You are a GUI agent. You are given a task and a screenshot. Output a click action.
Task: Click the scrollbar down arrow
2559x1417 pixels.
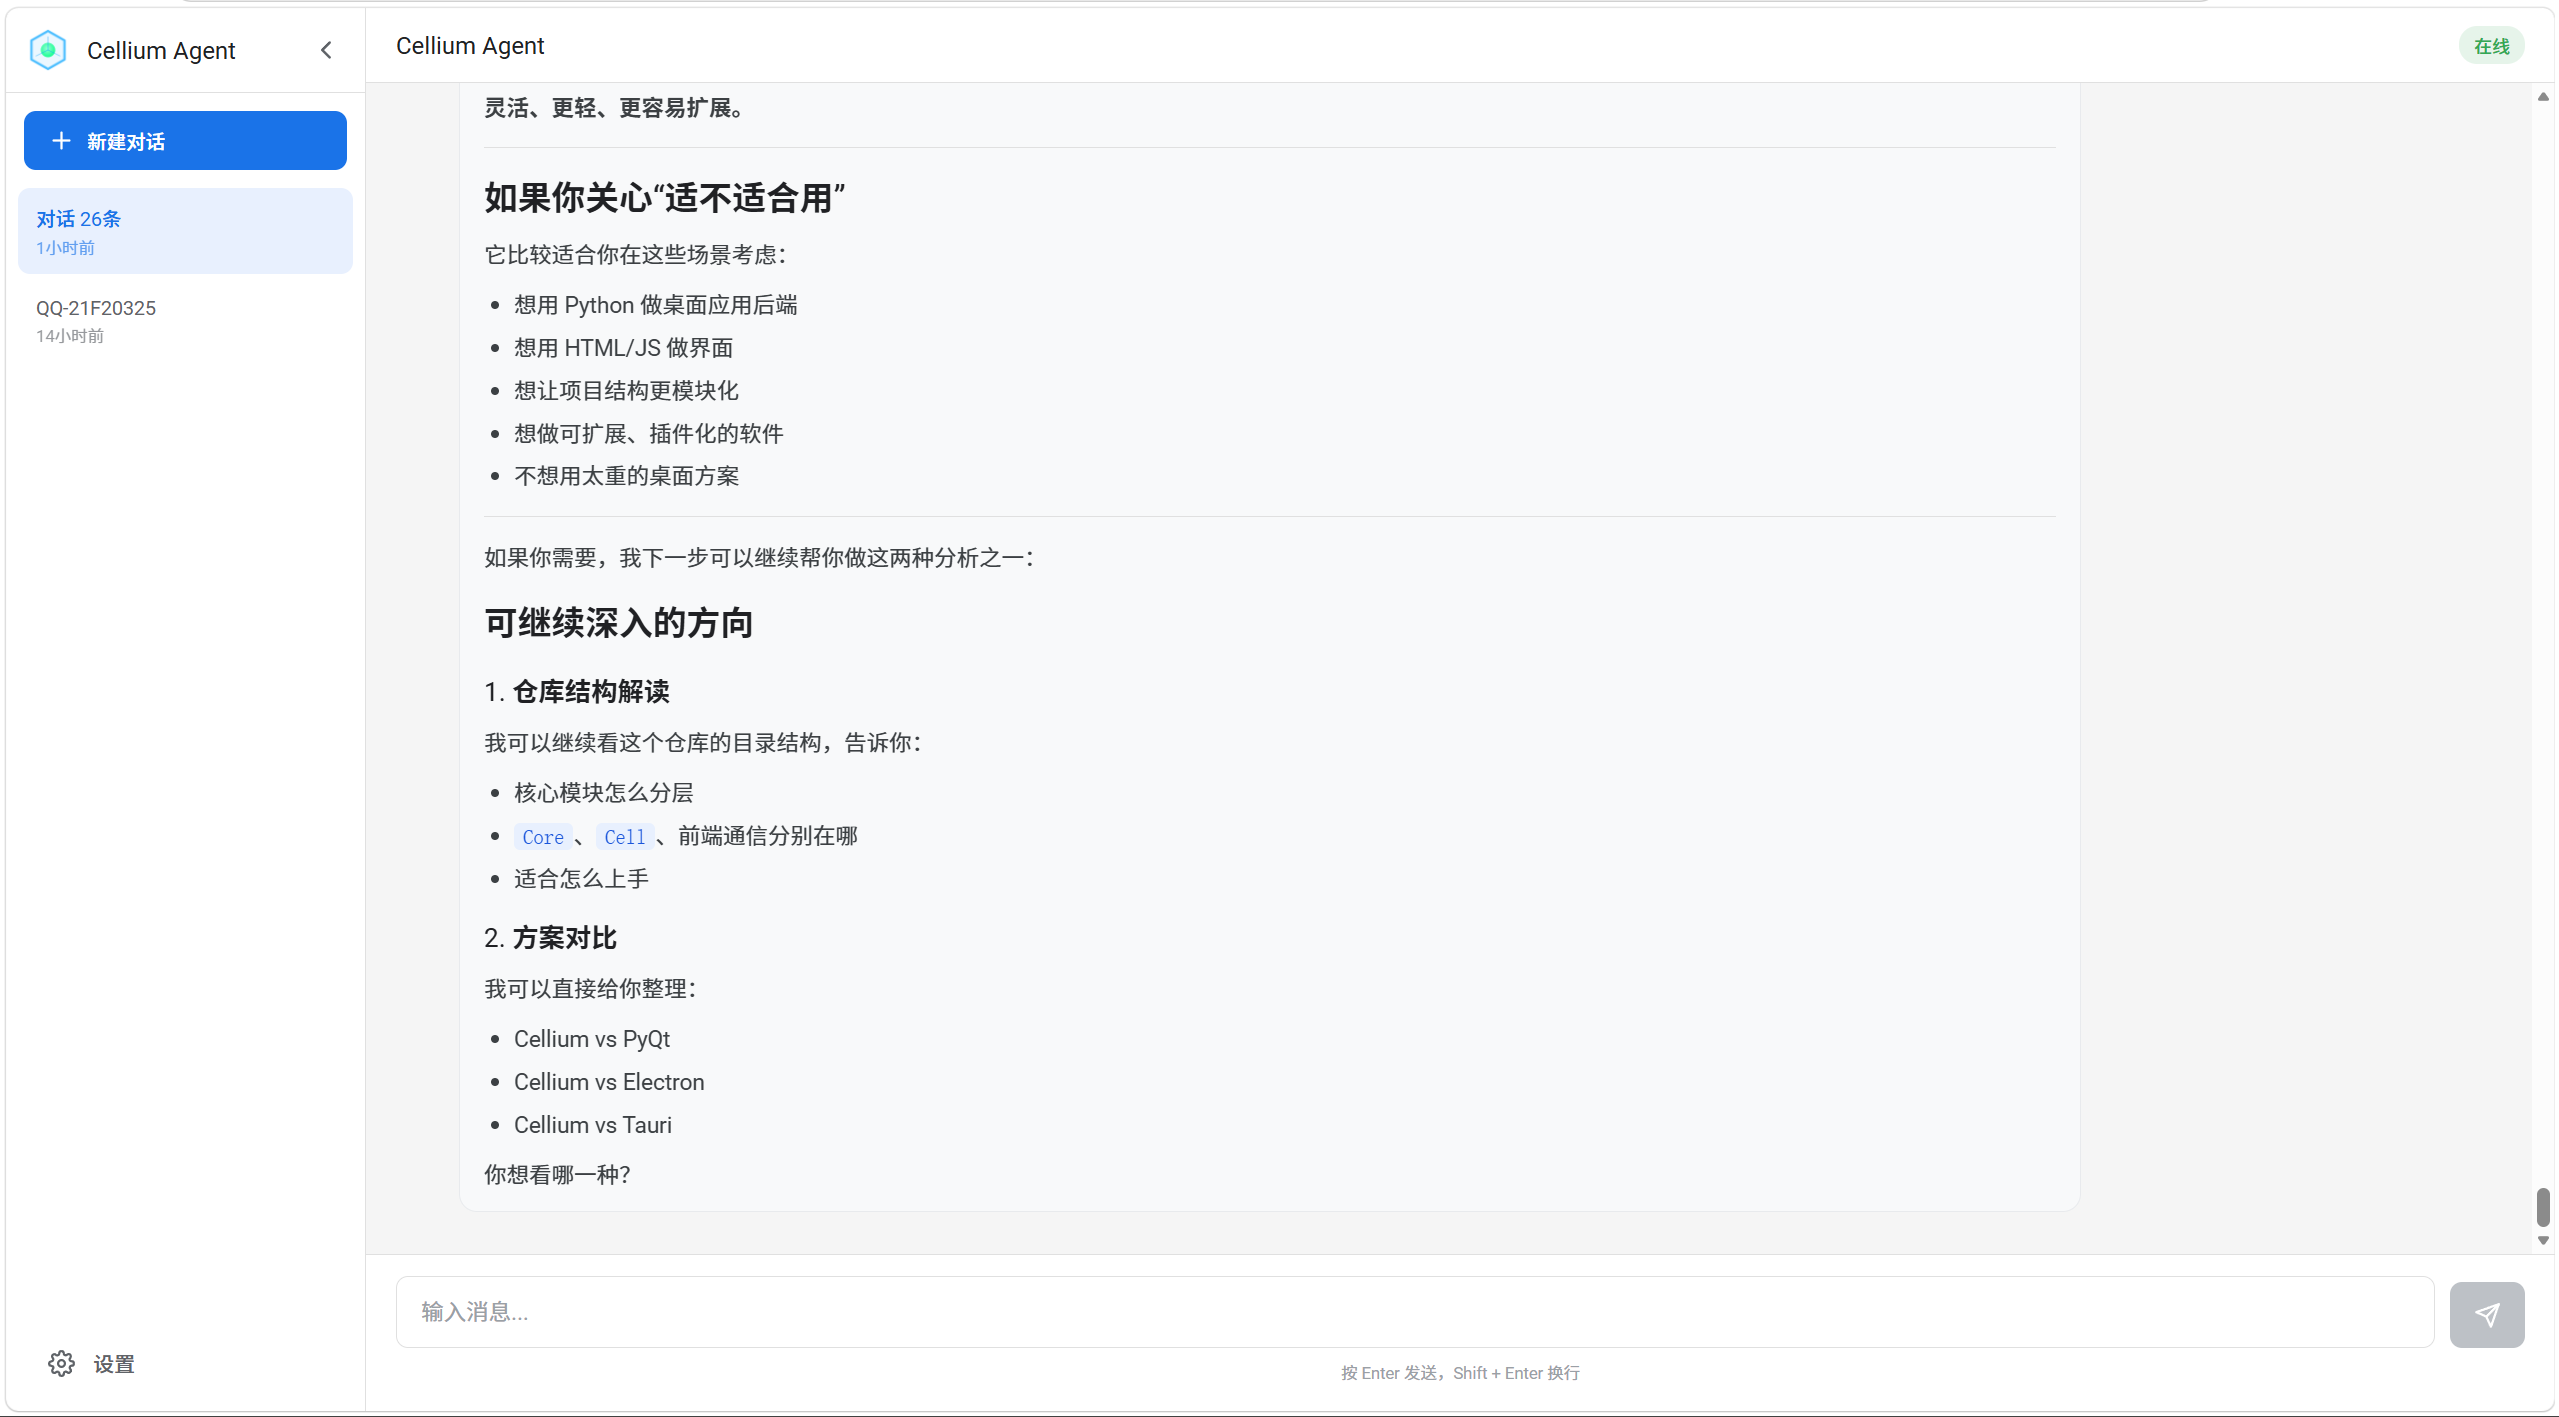(2543, 1240)
